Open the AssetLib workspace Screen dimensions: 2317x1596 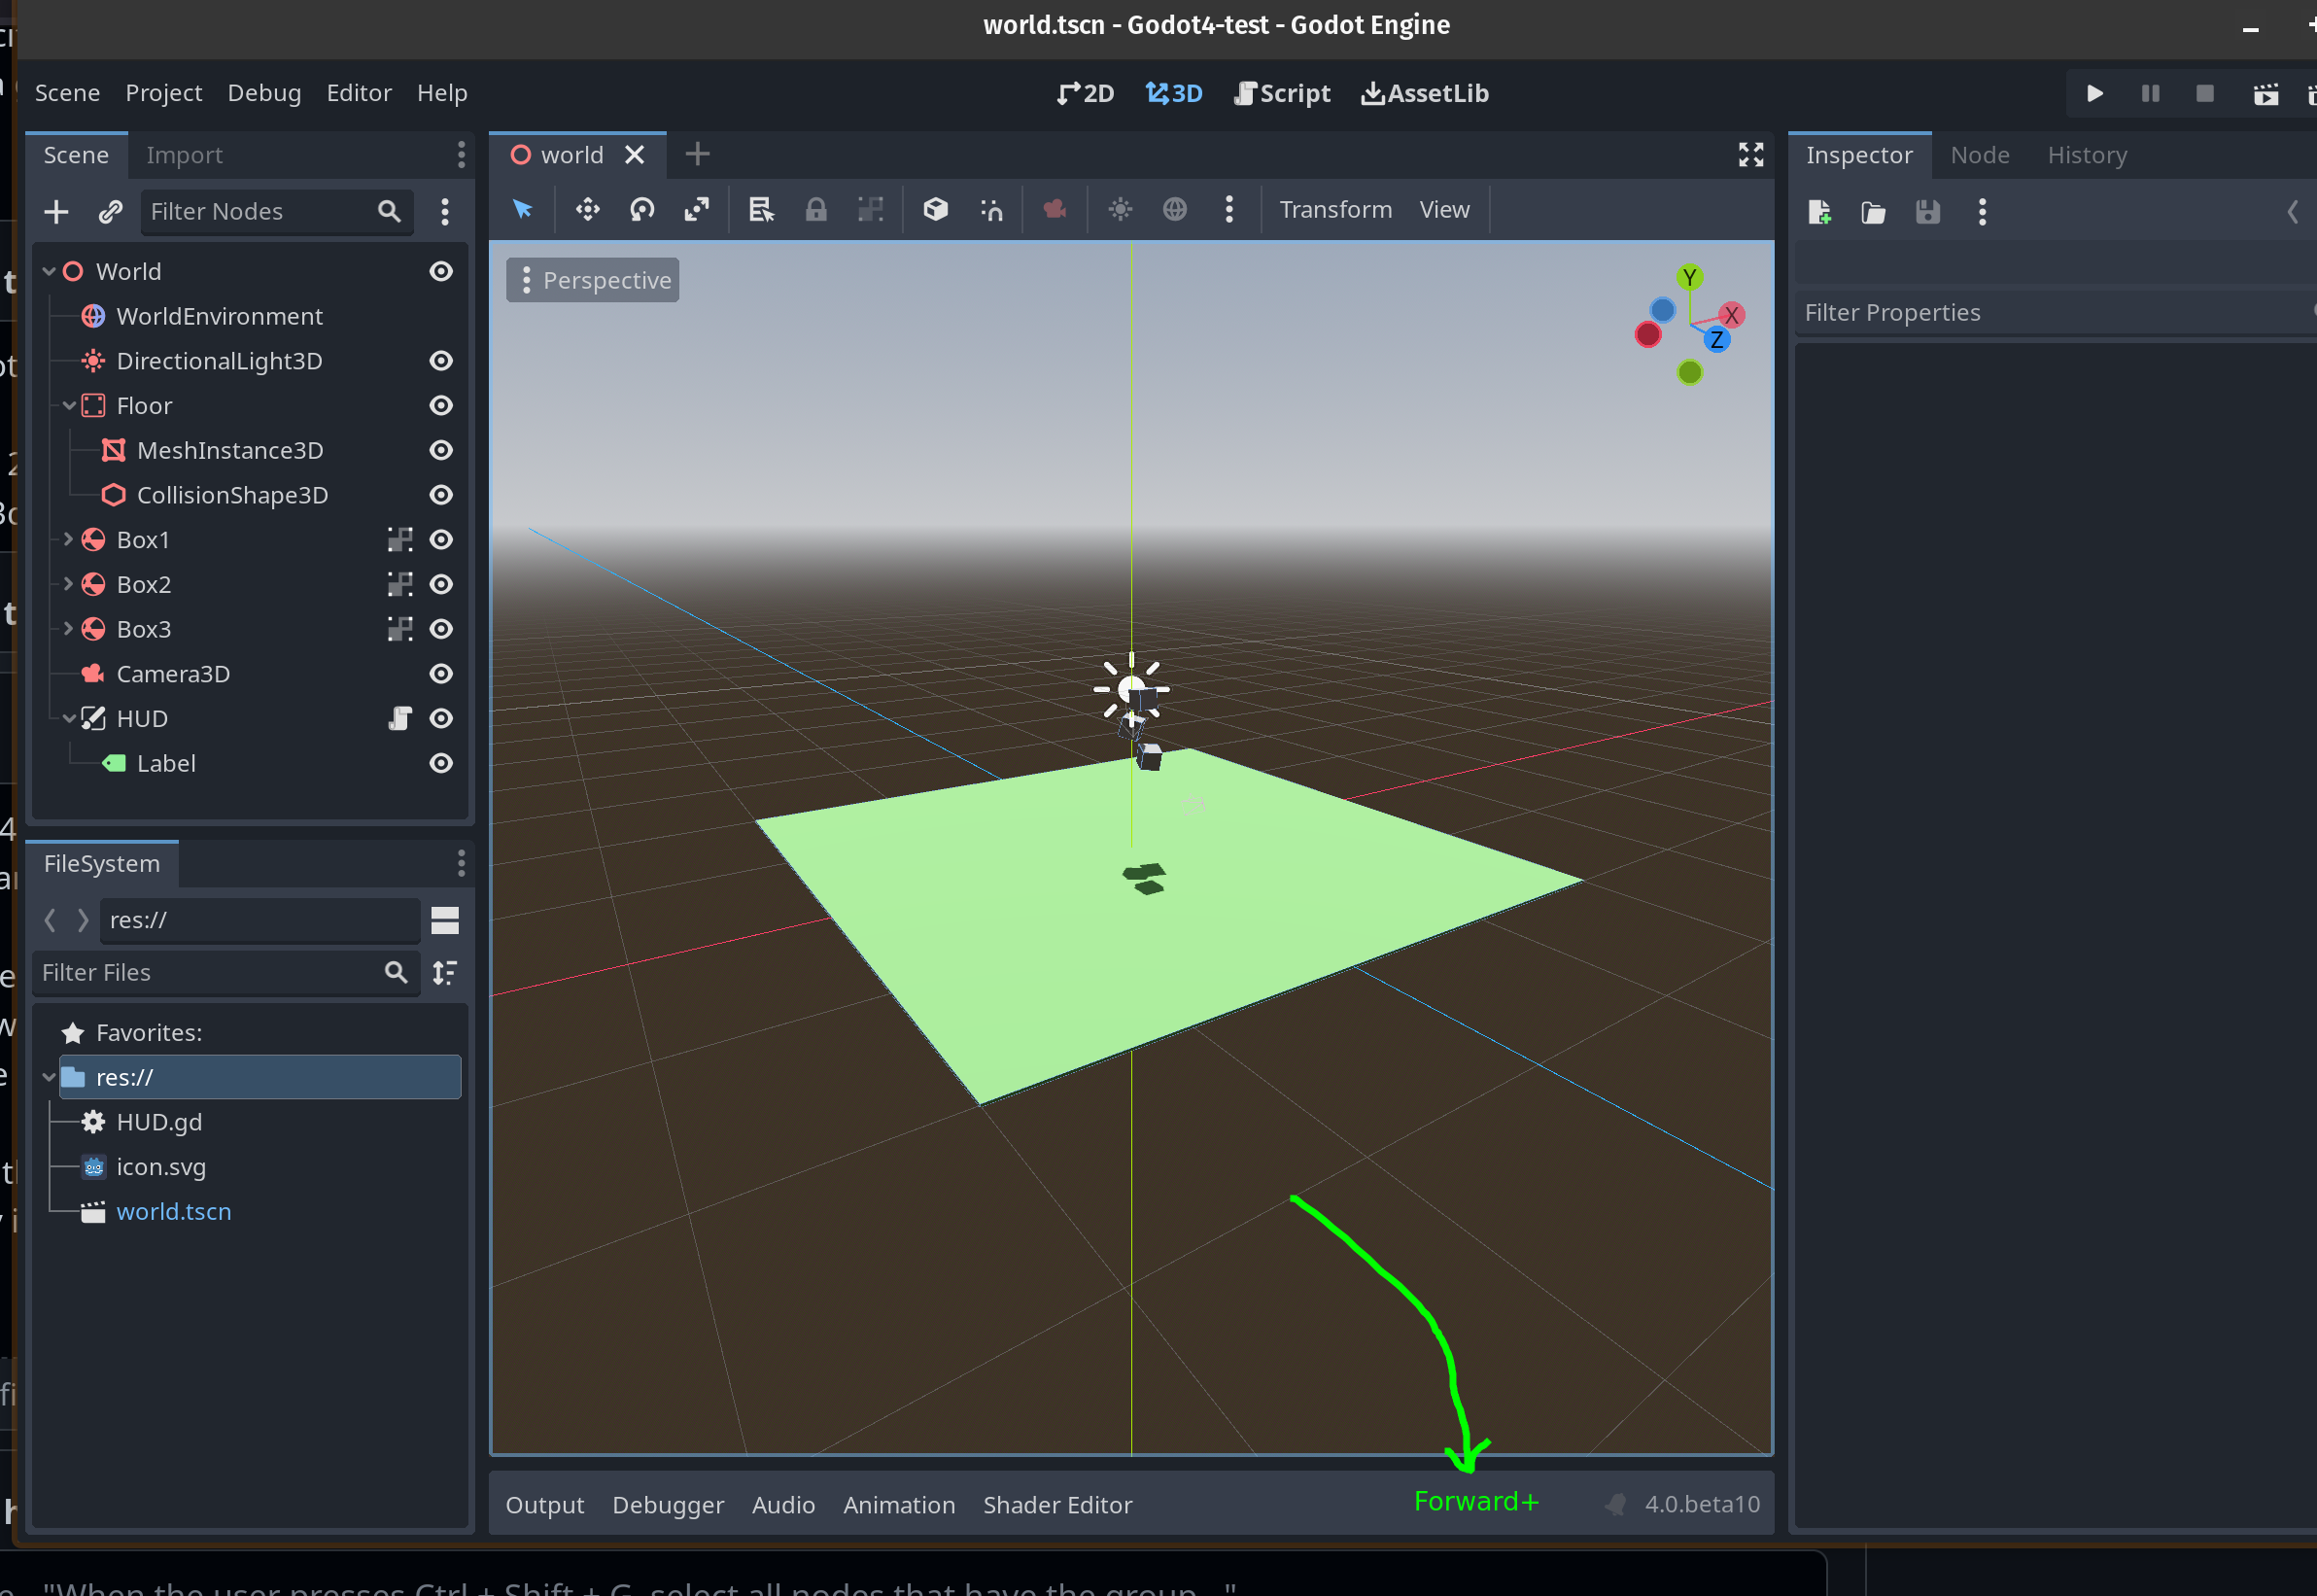pyautogui.click(x=1424, y=92)
